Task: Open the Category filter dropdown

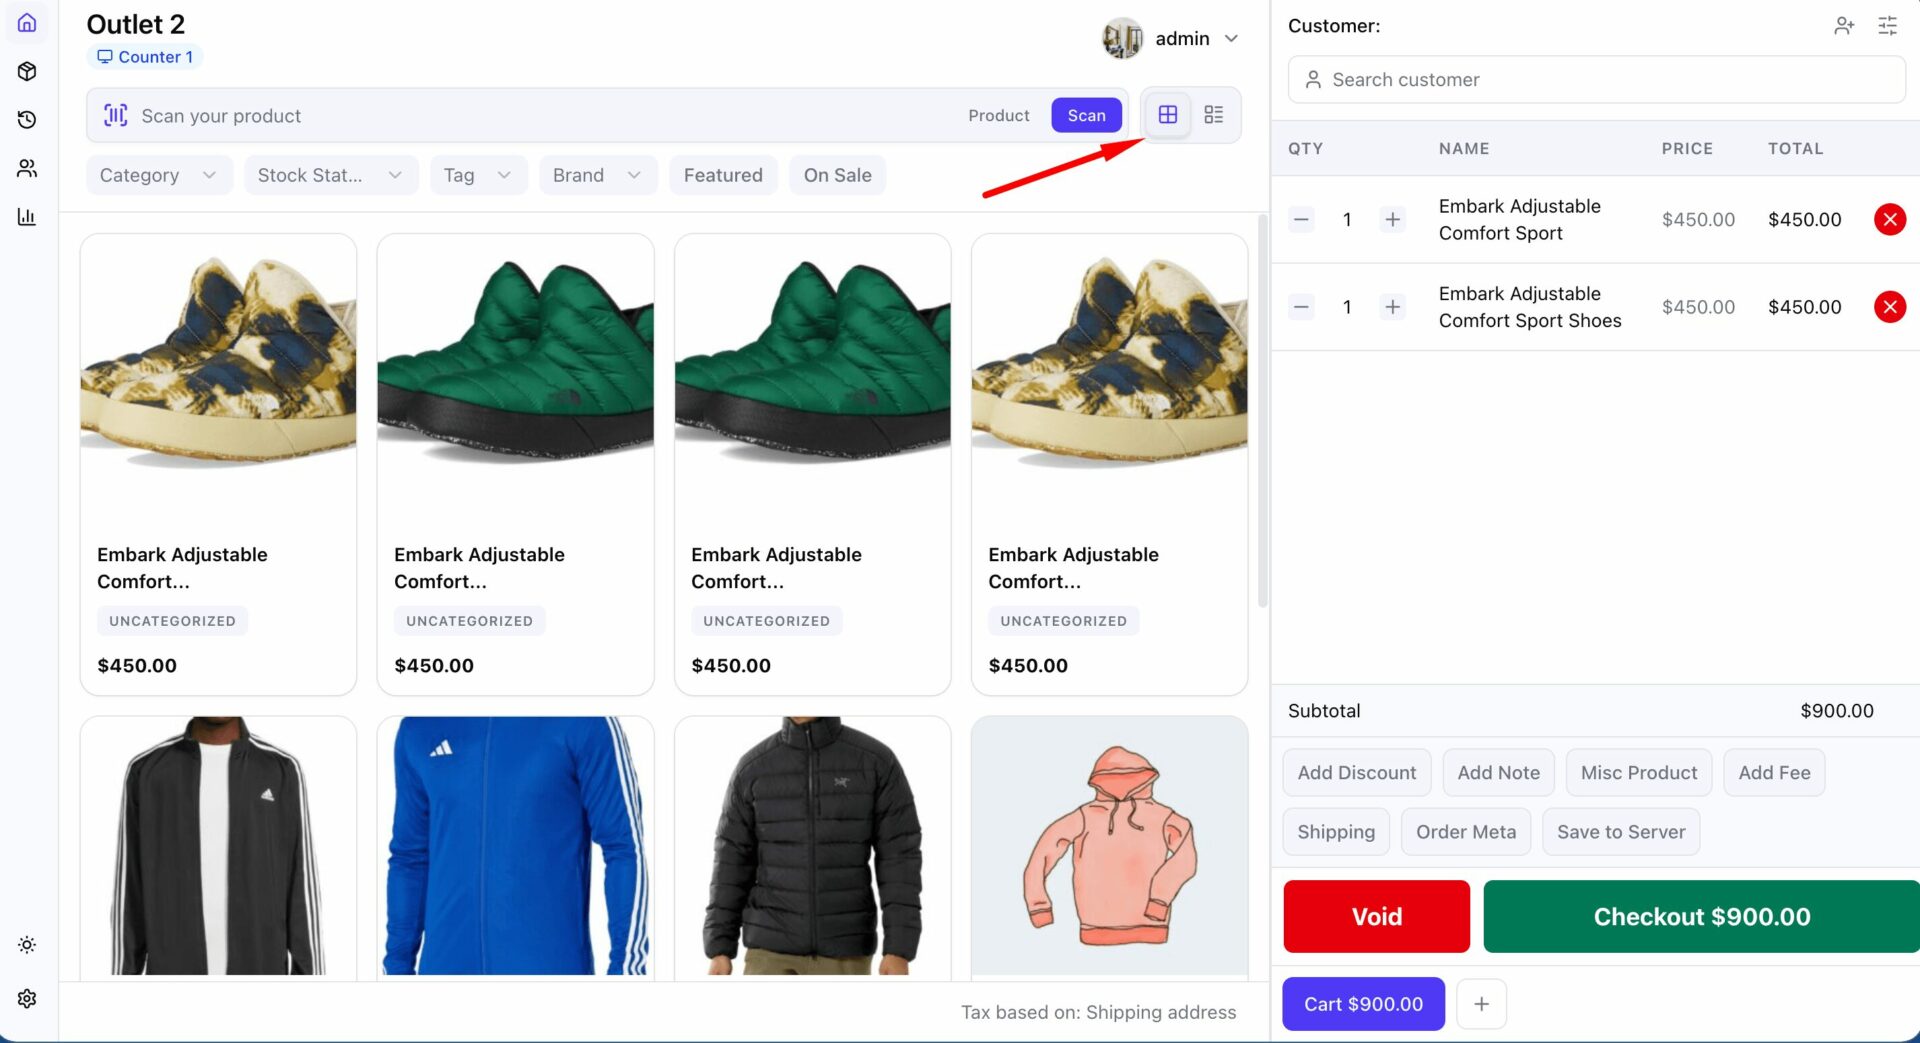Action: [159, 175]
